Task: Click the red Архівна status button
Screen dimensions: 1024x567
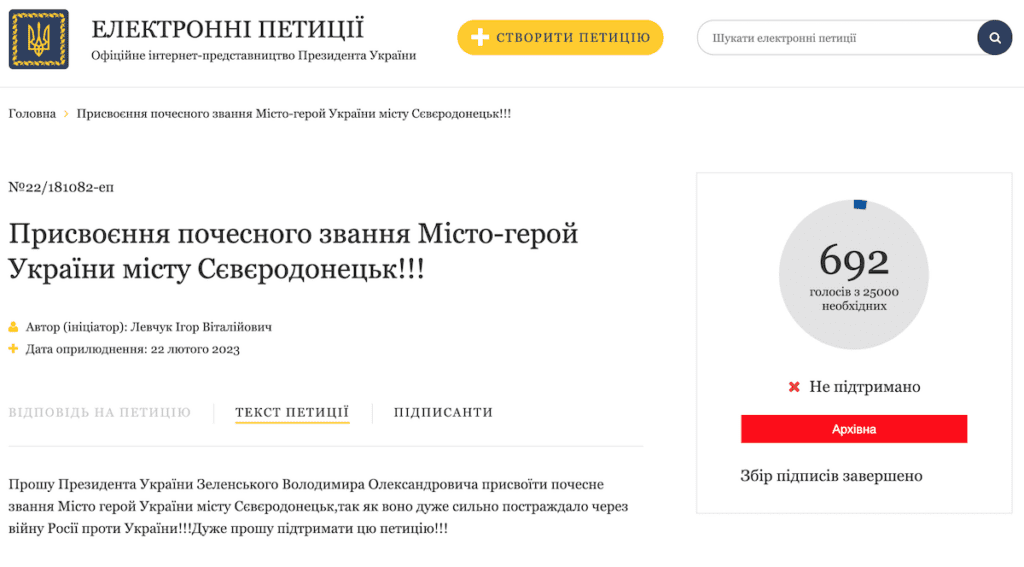Action: coord(853,429)
